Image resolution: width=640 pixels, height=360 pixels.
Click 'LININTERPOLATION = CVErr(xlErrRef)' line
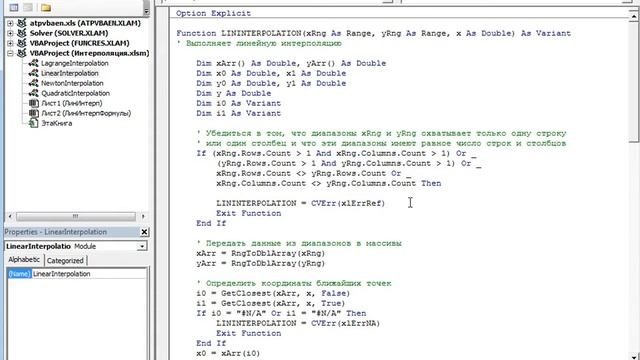(300, 203)
